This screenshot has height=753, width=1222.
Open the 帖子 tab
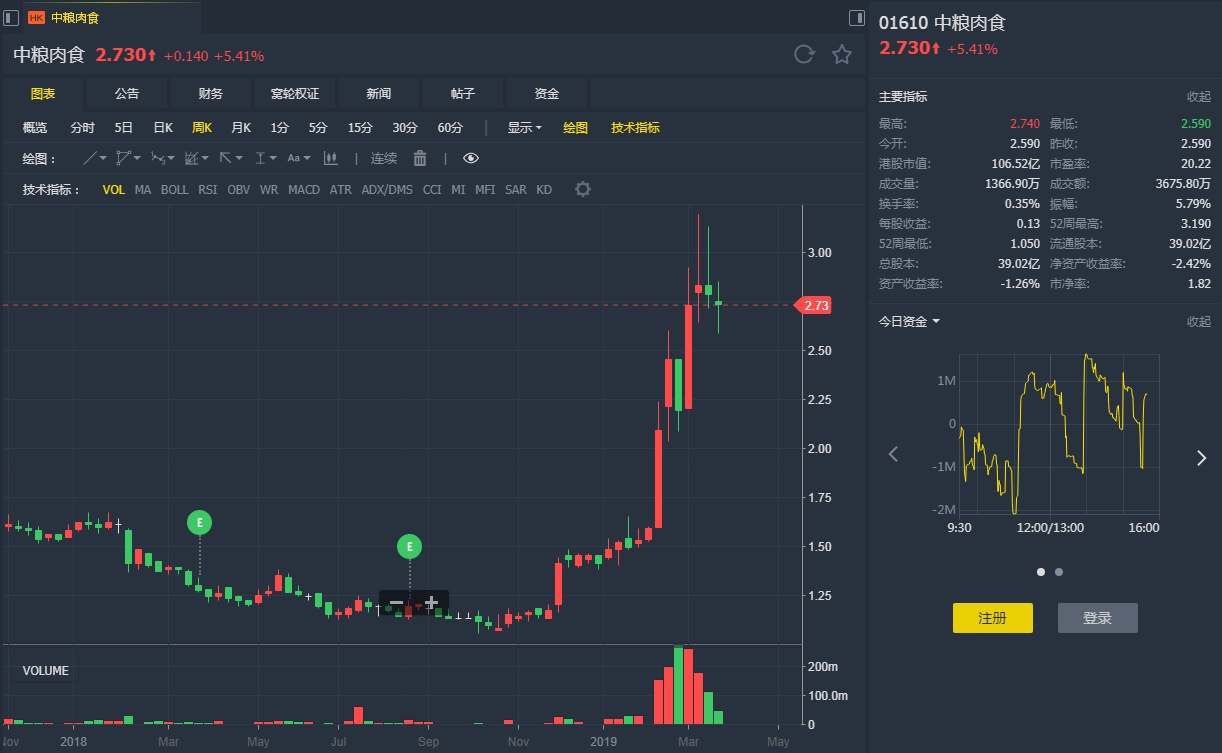tap(463, 94)
